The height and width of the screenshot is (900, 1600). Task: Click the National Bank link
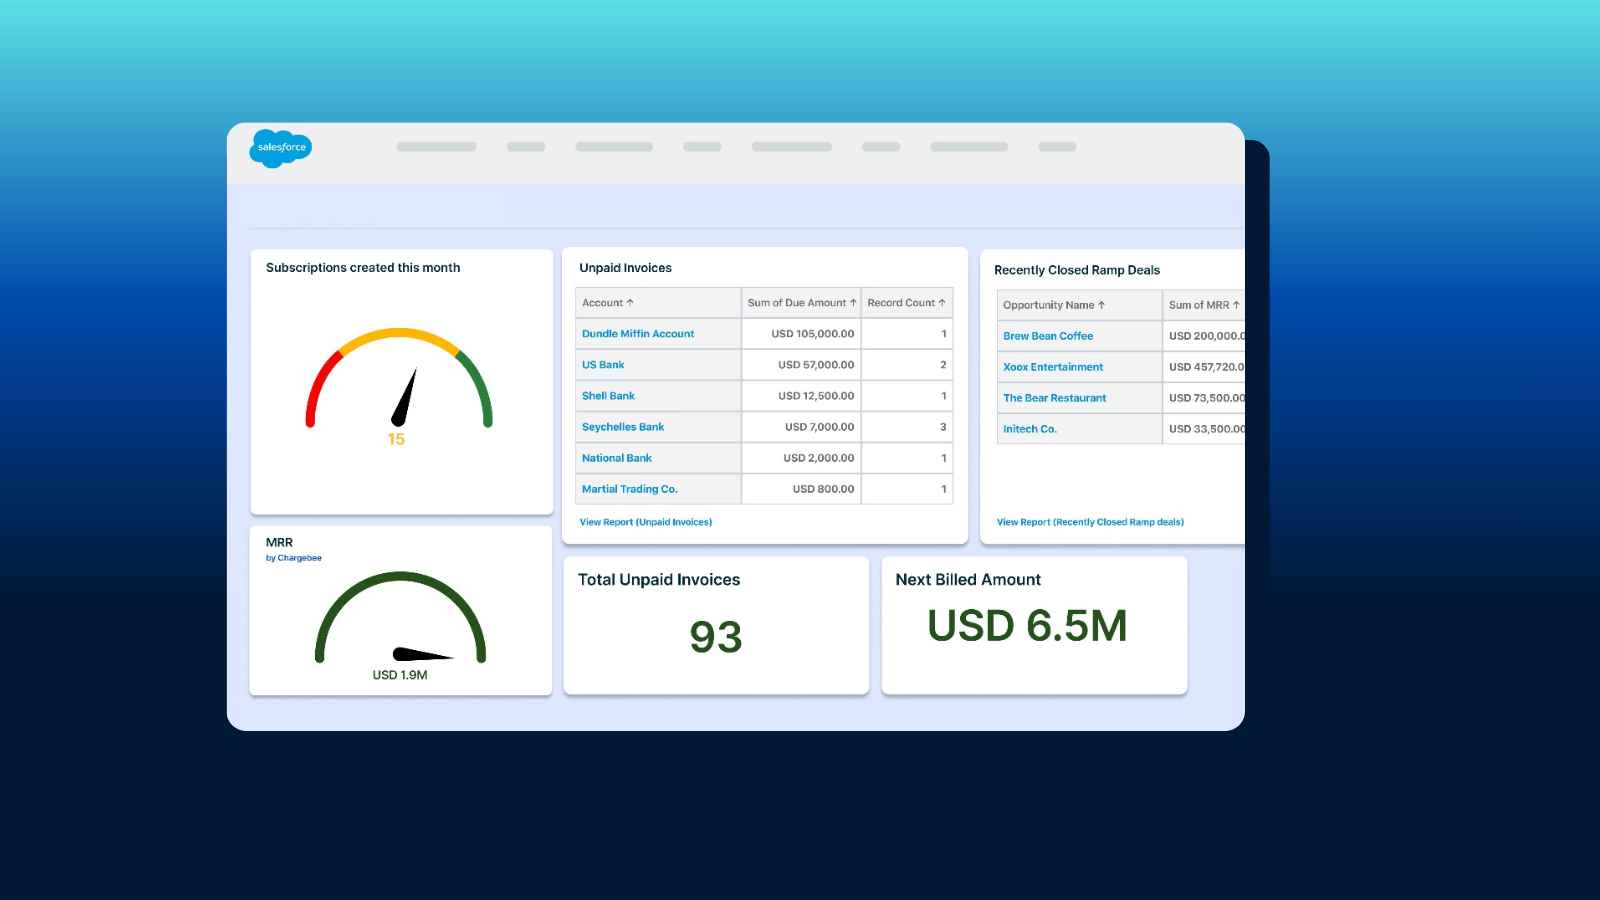[x=617, y=458]
